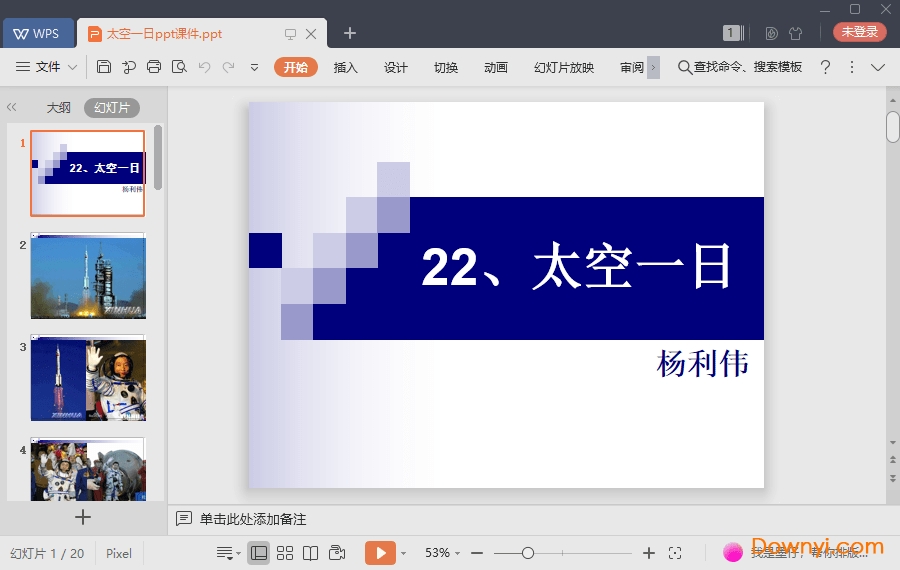900x570 pixels.
Task: Click the Redo arrow
Action: click(228, 67)
